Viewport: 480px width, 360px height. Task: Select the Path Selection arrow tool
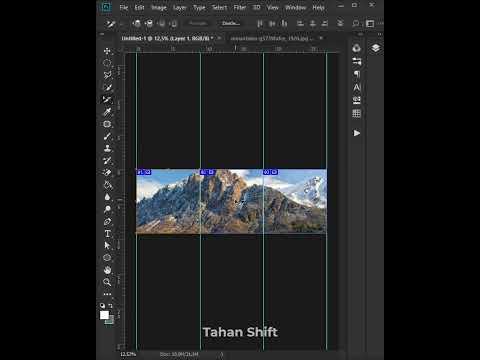pos(107,246)
